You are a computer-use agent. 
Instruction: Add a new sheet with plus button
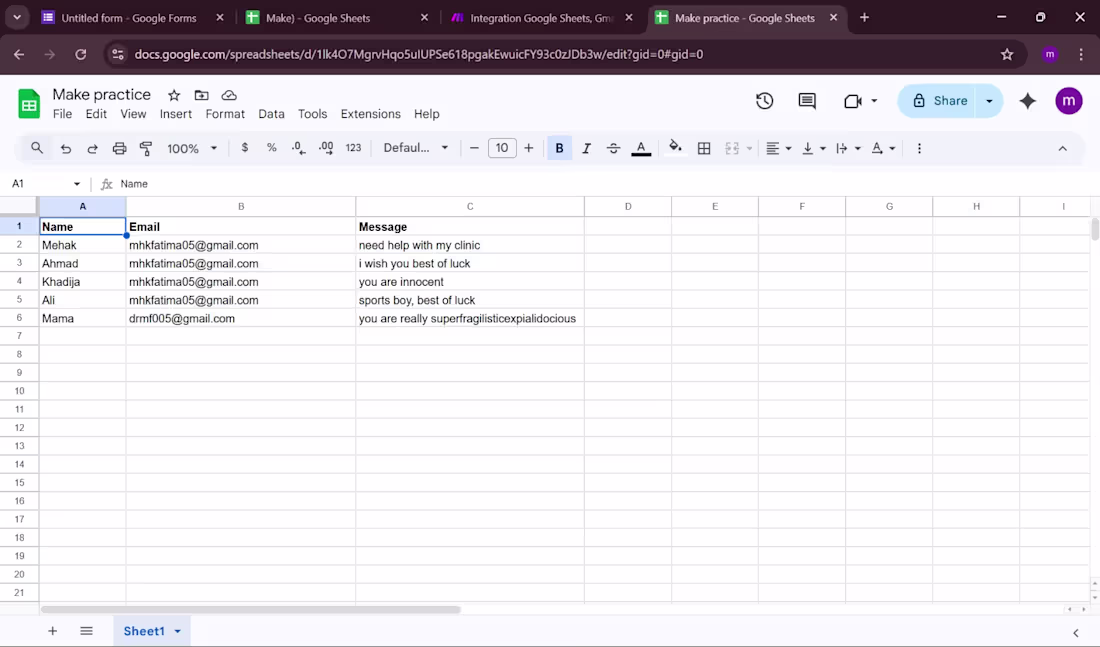point(53,631)
